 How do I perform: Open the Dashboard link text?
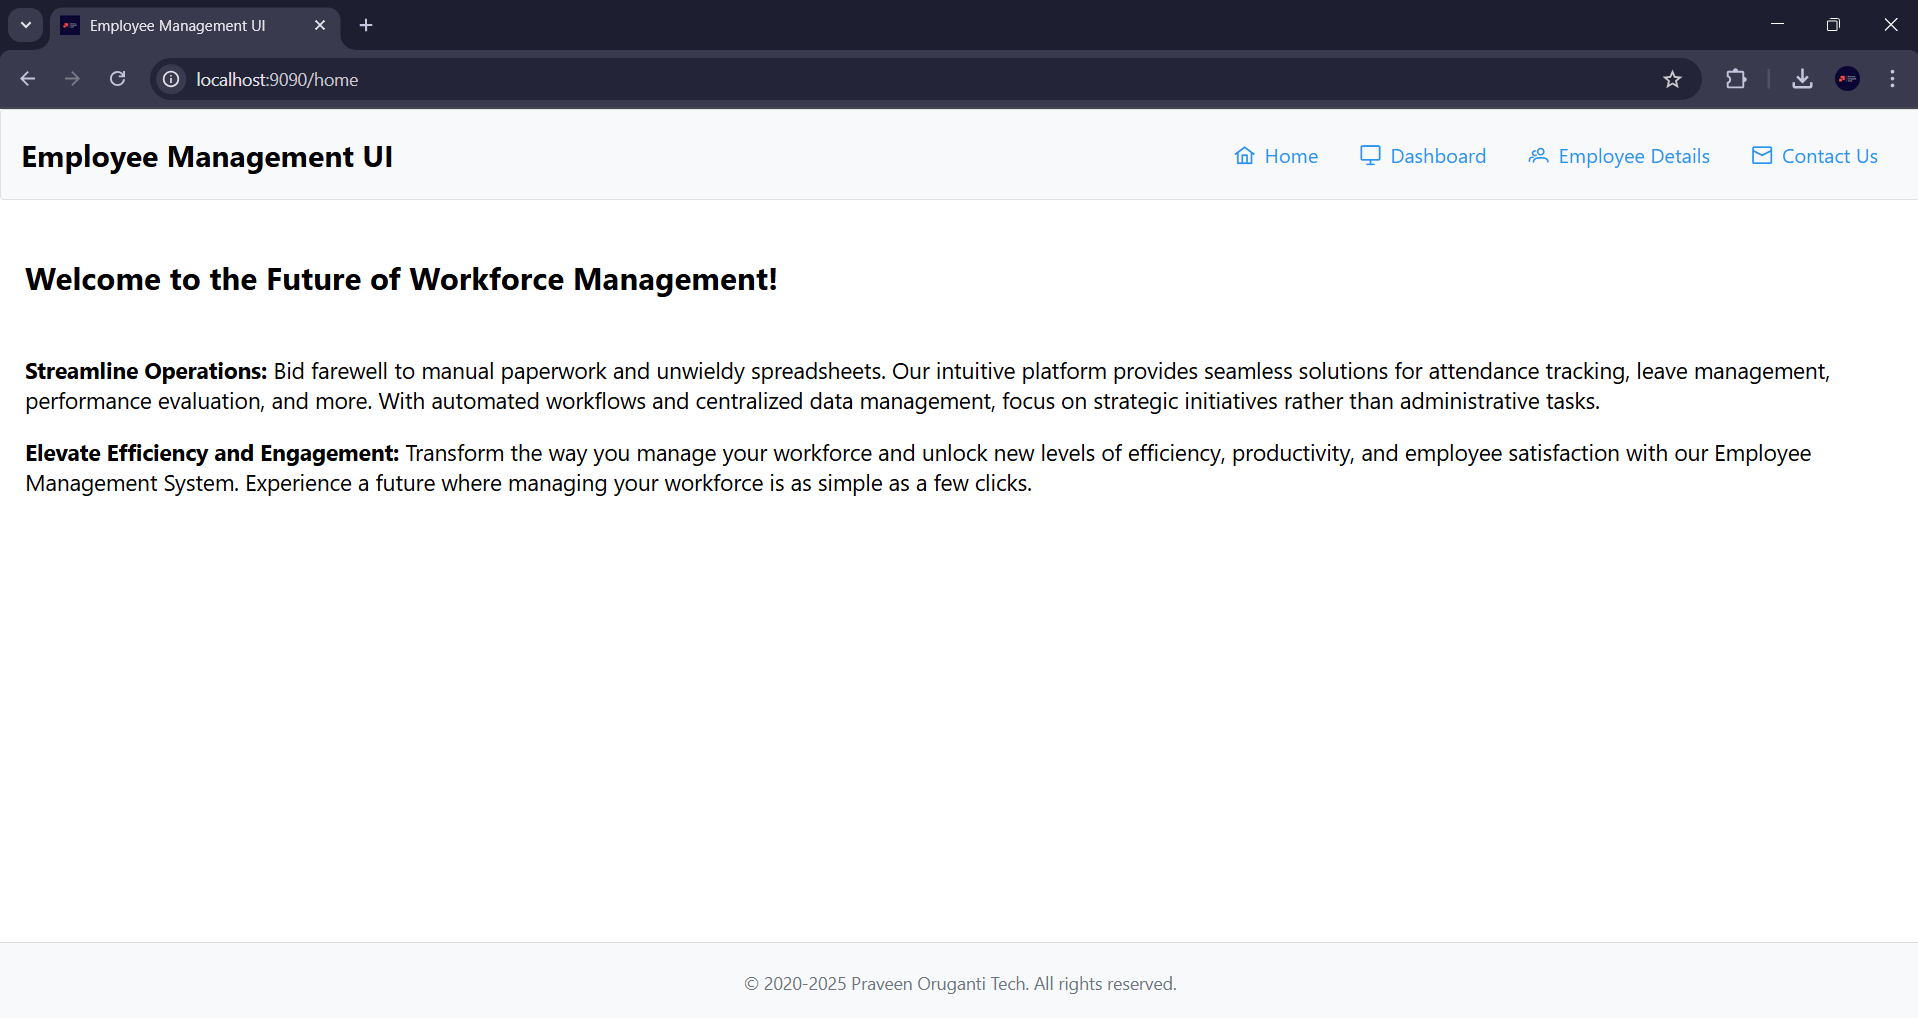[x=1438, y=156]
